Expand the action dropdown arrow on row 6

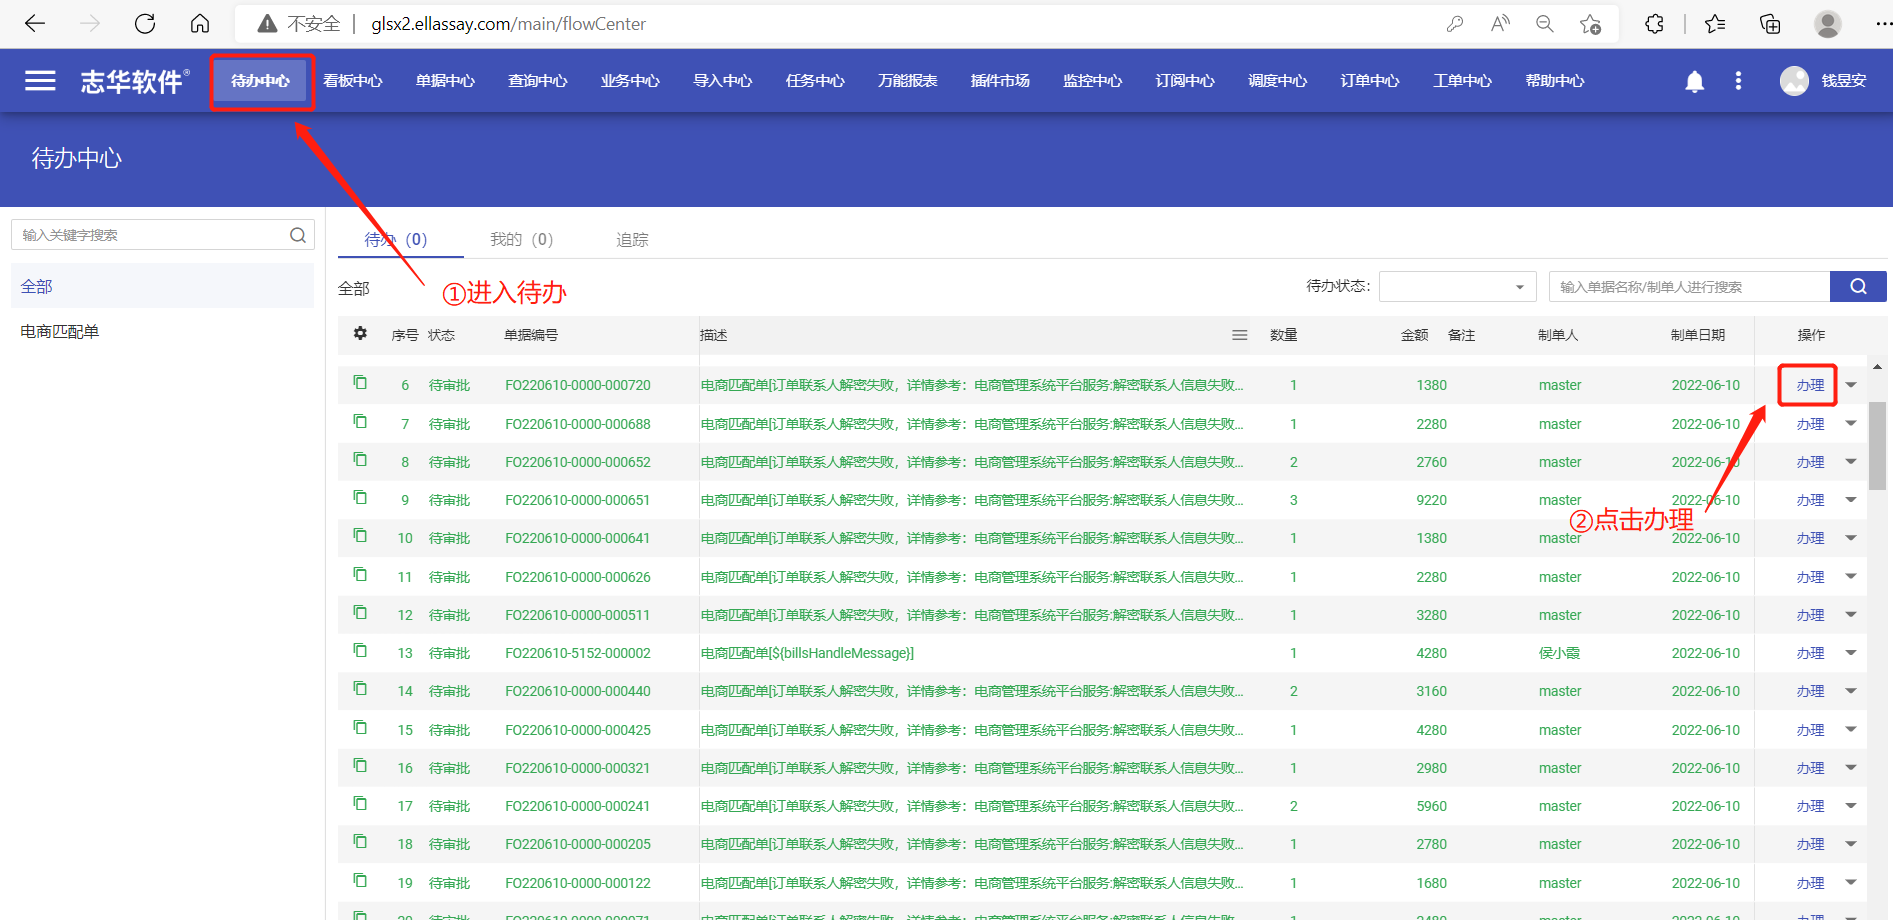click(1851, 385)
